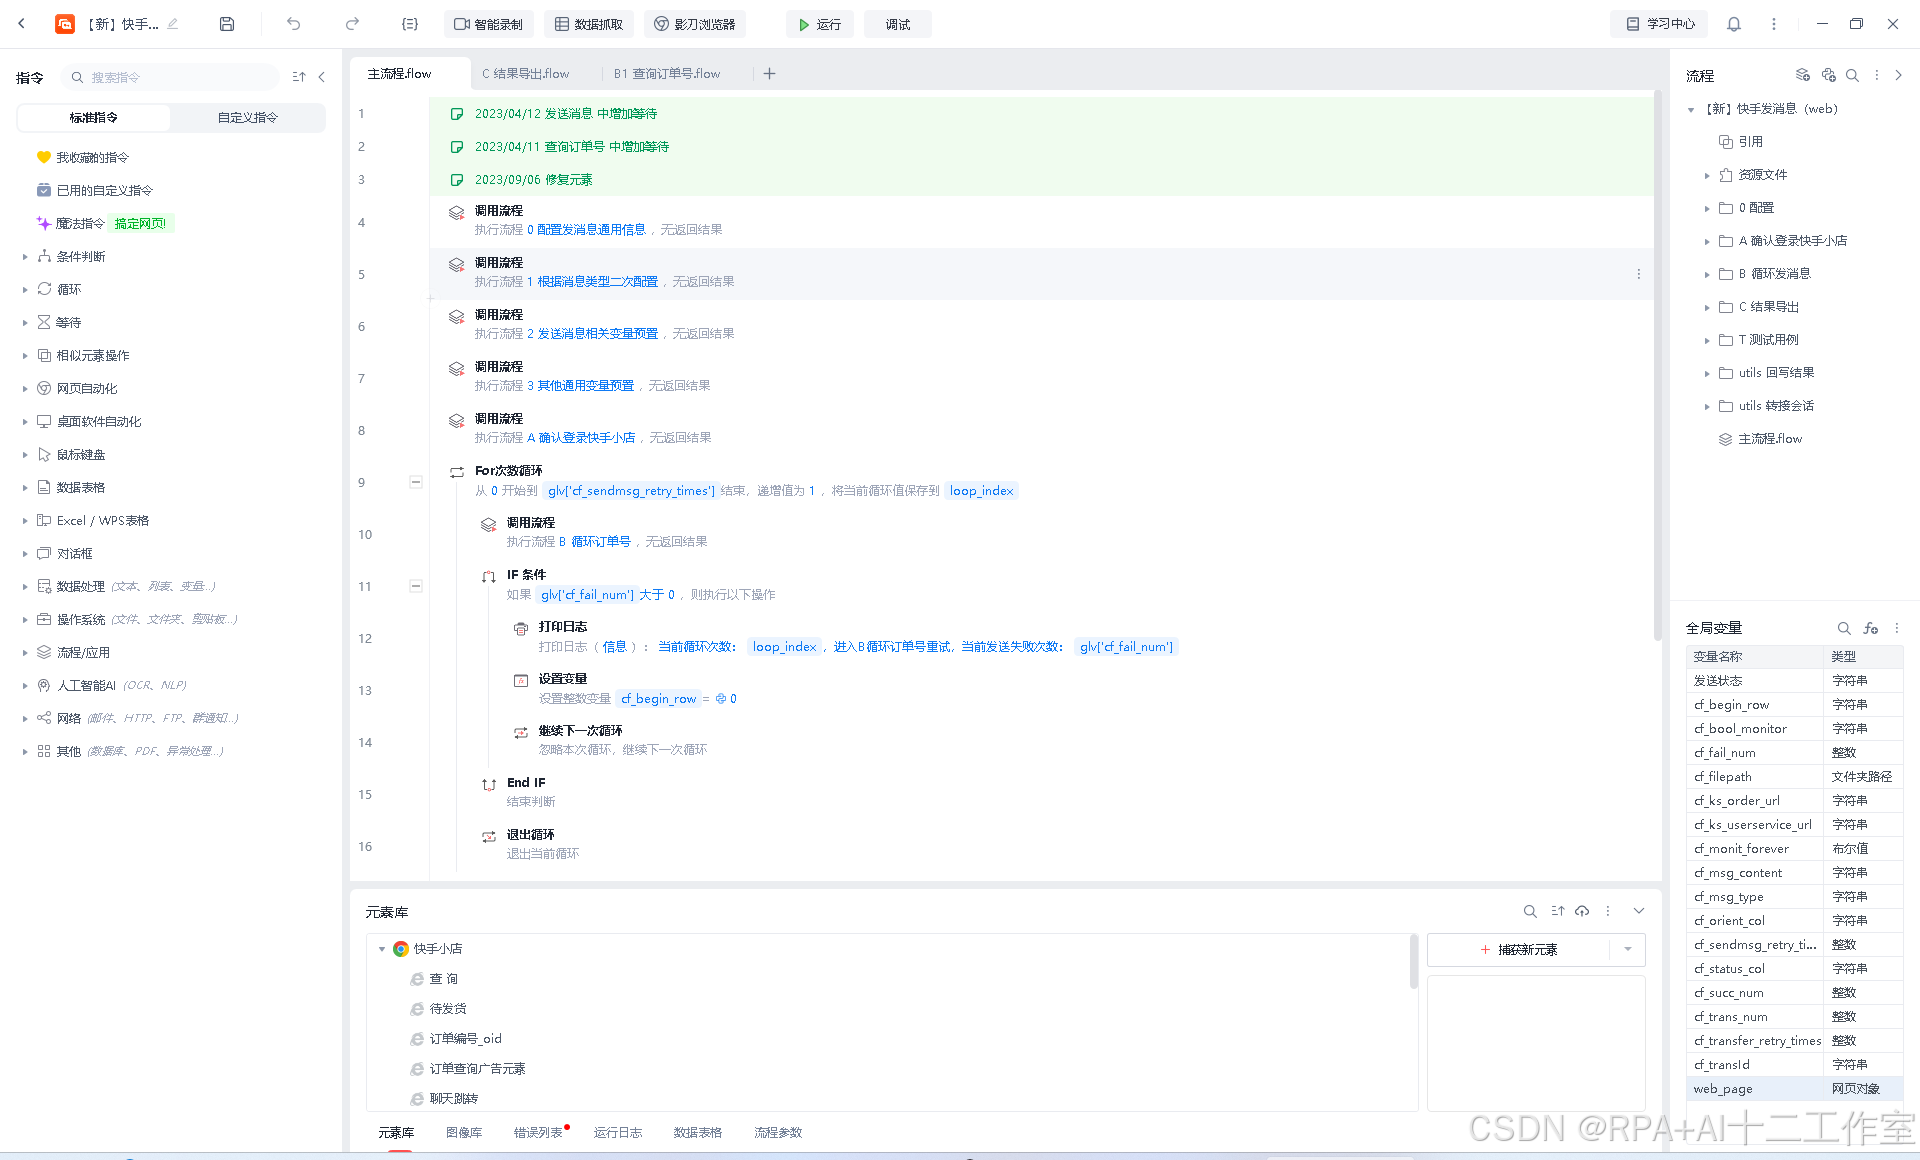Undo the last change
The height and width of the screenshot is (1160, 1920).
click(293, 23)
